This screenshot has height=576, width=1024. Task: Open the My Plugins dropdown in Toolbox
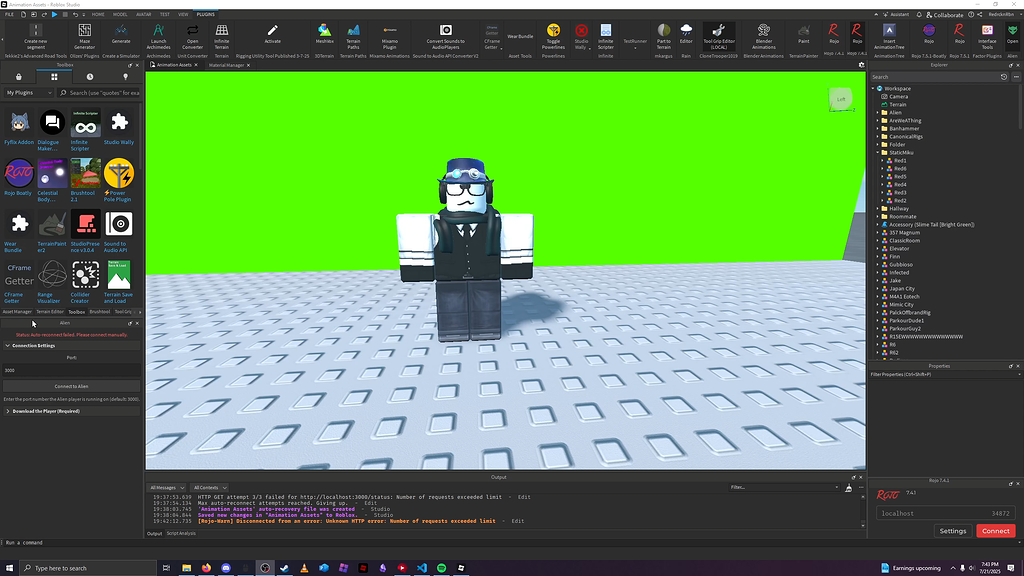[x=30, y=92]
